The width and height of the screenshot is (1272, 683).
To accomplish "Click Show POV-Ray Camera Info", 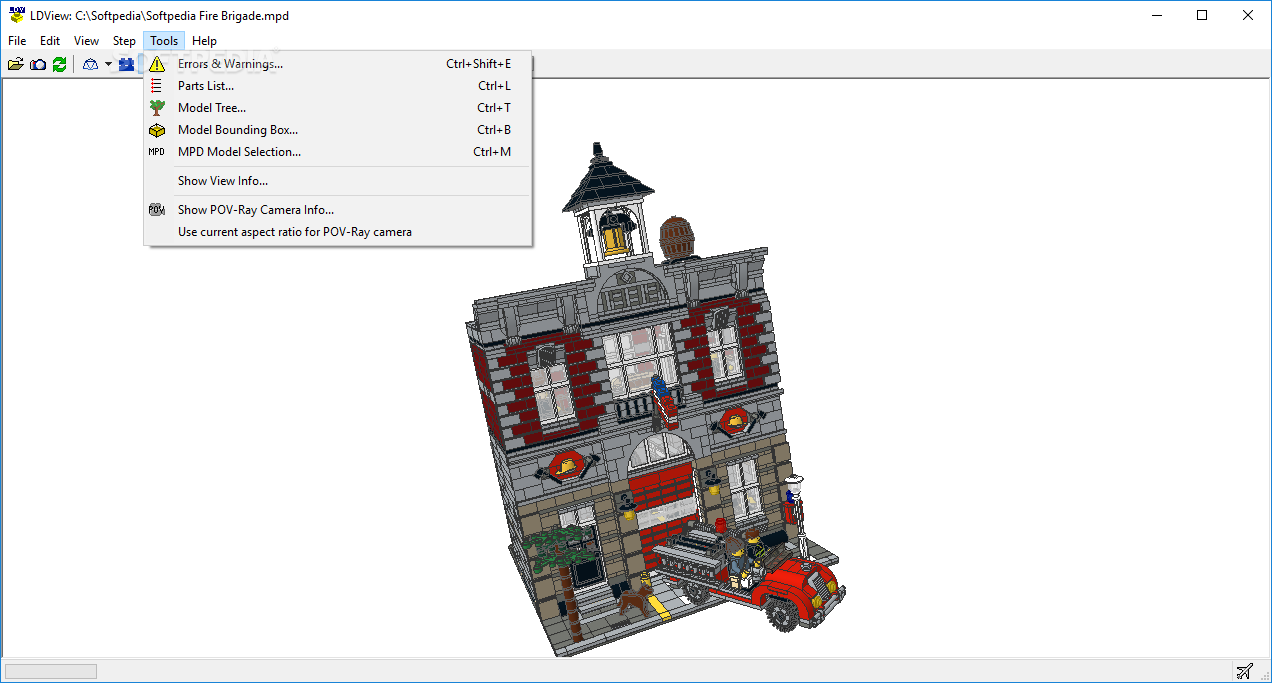I will pyautogui.click(x=338, y=210).
